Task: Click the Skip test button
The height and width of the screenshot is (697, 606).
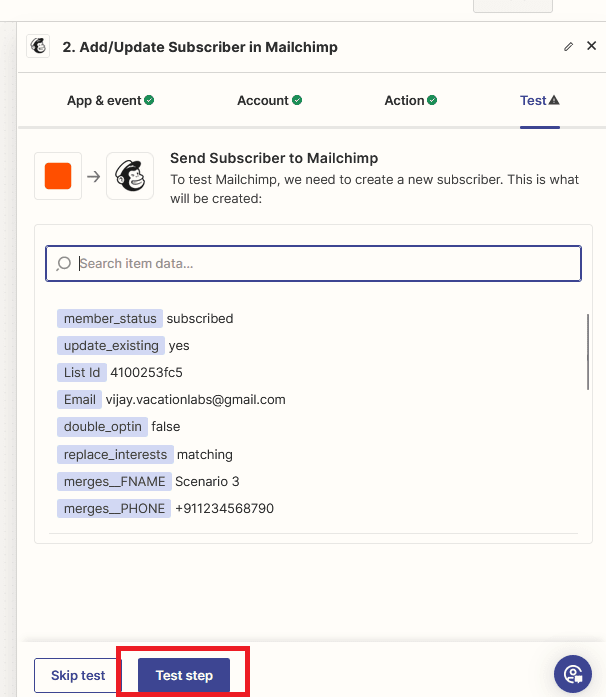Action: coord(78,675)
